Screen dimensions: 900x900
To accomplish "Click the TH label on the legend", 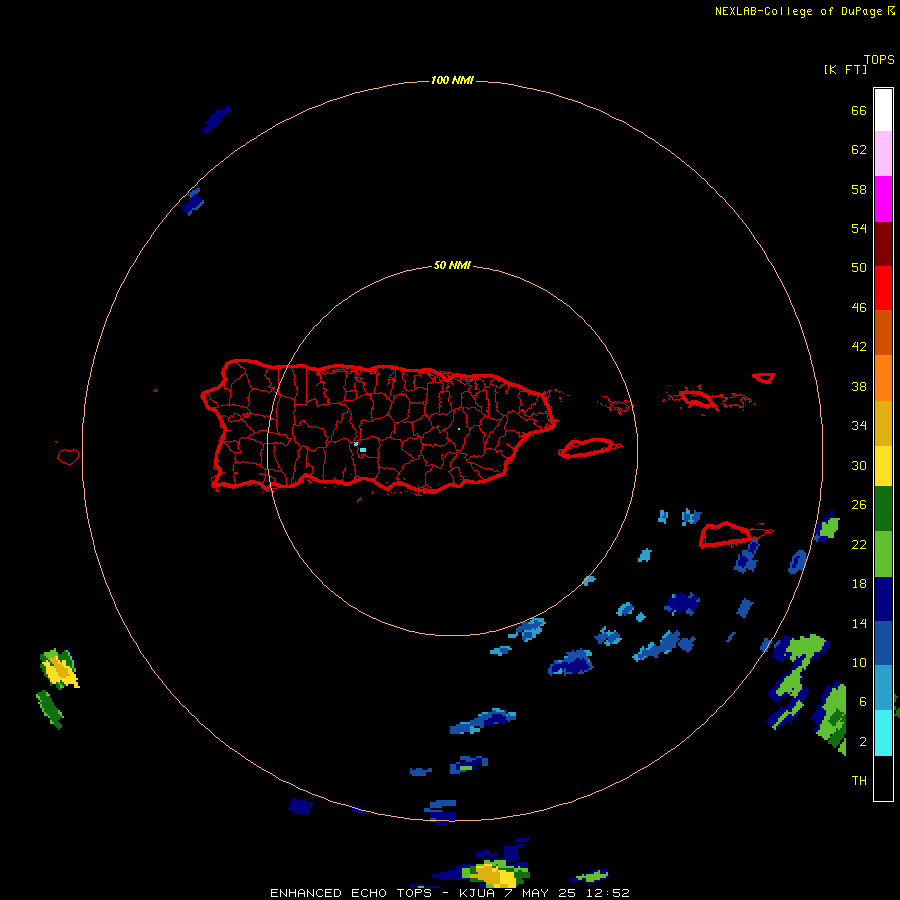I will click(859, 781).
